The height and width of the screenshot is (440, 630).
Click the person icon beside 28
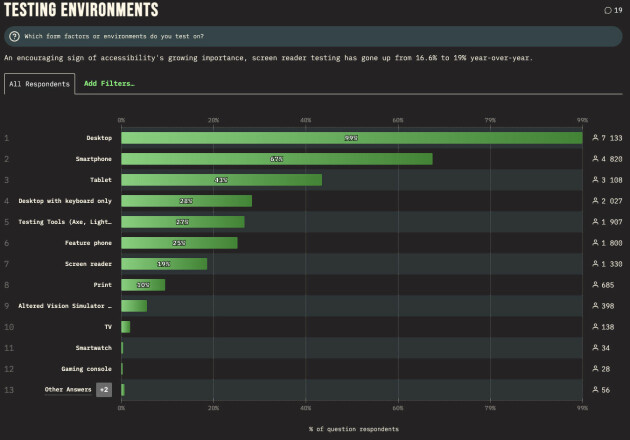point(595,368)
